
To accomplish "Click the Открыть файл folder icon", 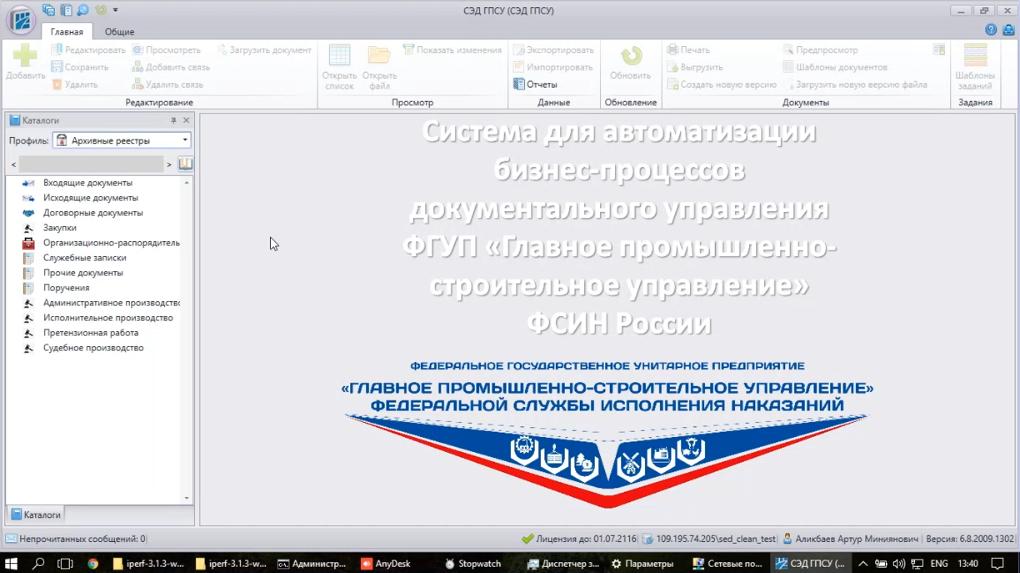I will point(379,56).
